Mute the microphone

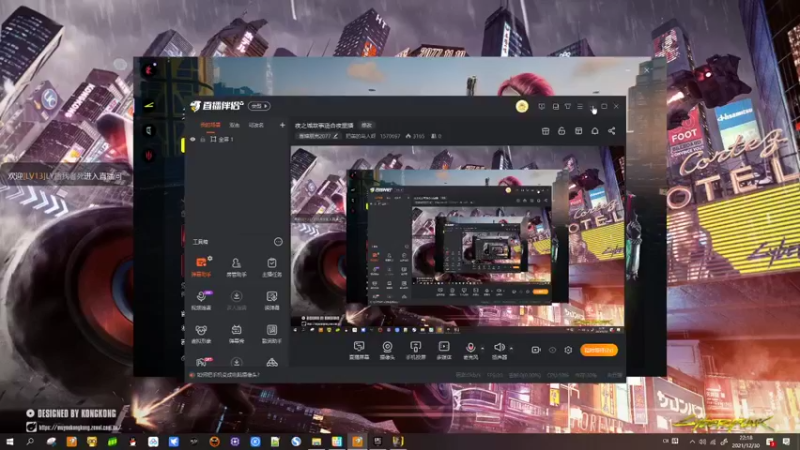pyautogui.click(x=470, y=350)
